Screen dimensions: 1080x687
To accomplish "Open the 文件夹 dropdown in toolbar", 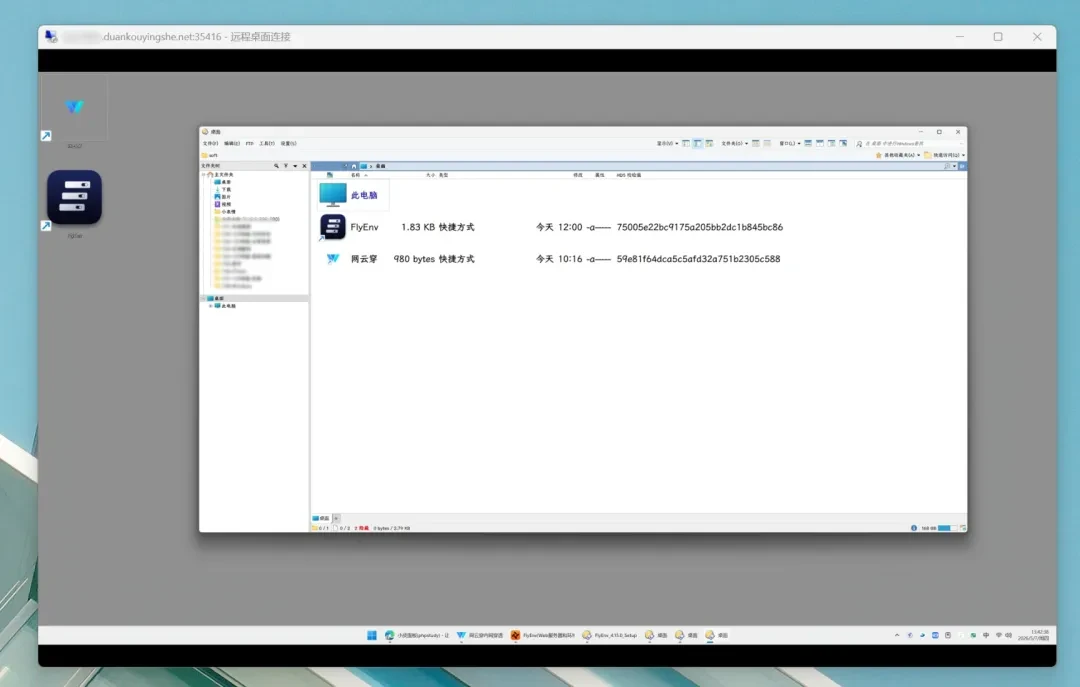I will 734,143.
